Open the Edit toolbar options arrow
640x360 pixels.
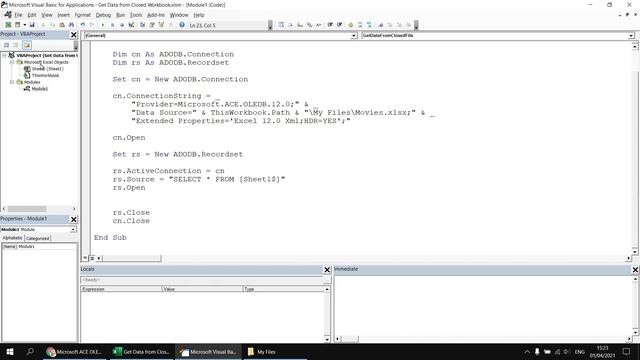click(x=416, y=25)
